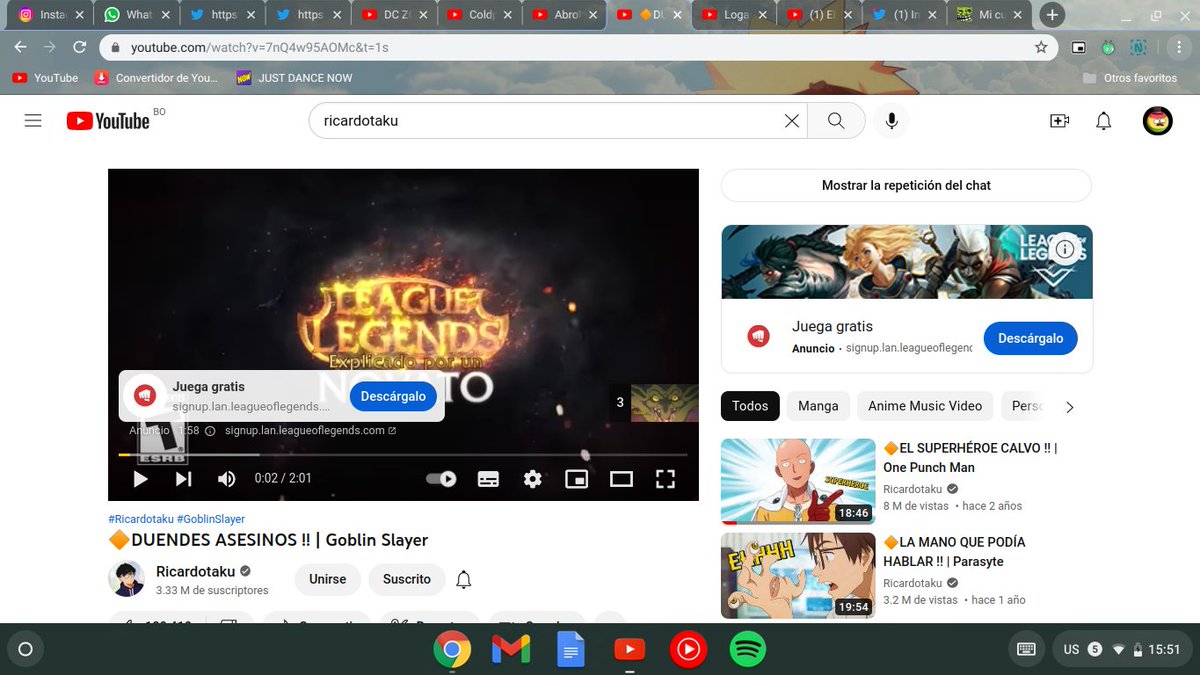The image size is (1200, 675).
Task: Open the YouTube bookmark
Action: (45, 77)
